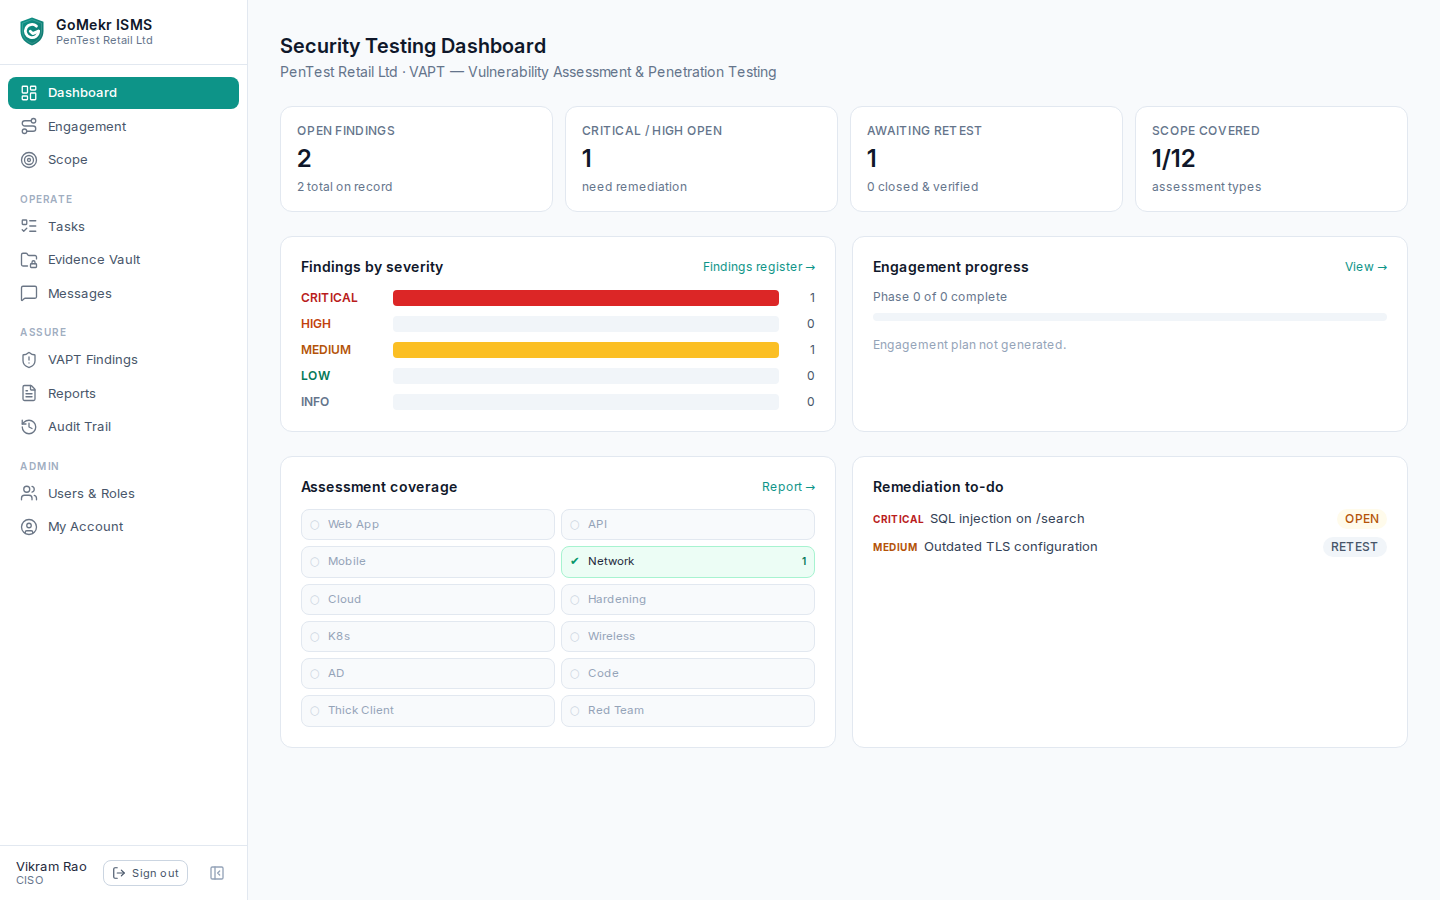This screenshot has height=900, width=1440.
Task: Select the Mobile coverage tile
Action: coord(428,562)
